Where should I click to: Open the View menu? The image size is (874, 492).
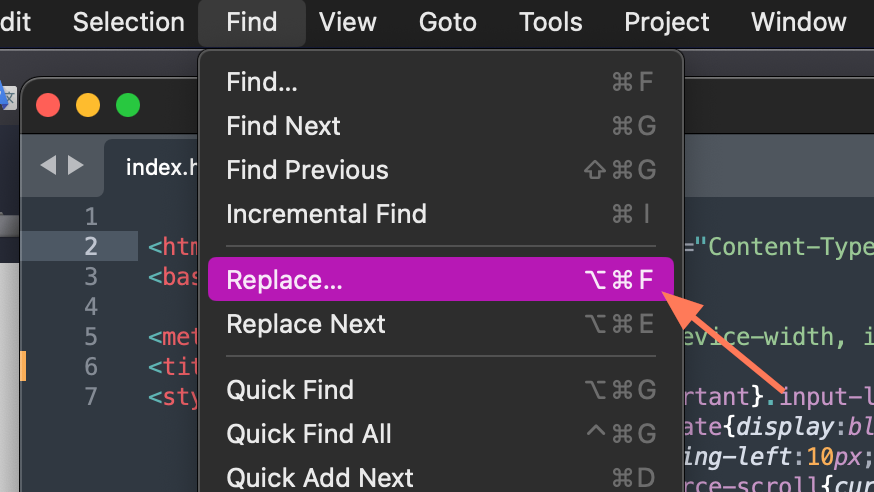[x=348, y=23]
